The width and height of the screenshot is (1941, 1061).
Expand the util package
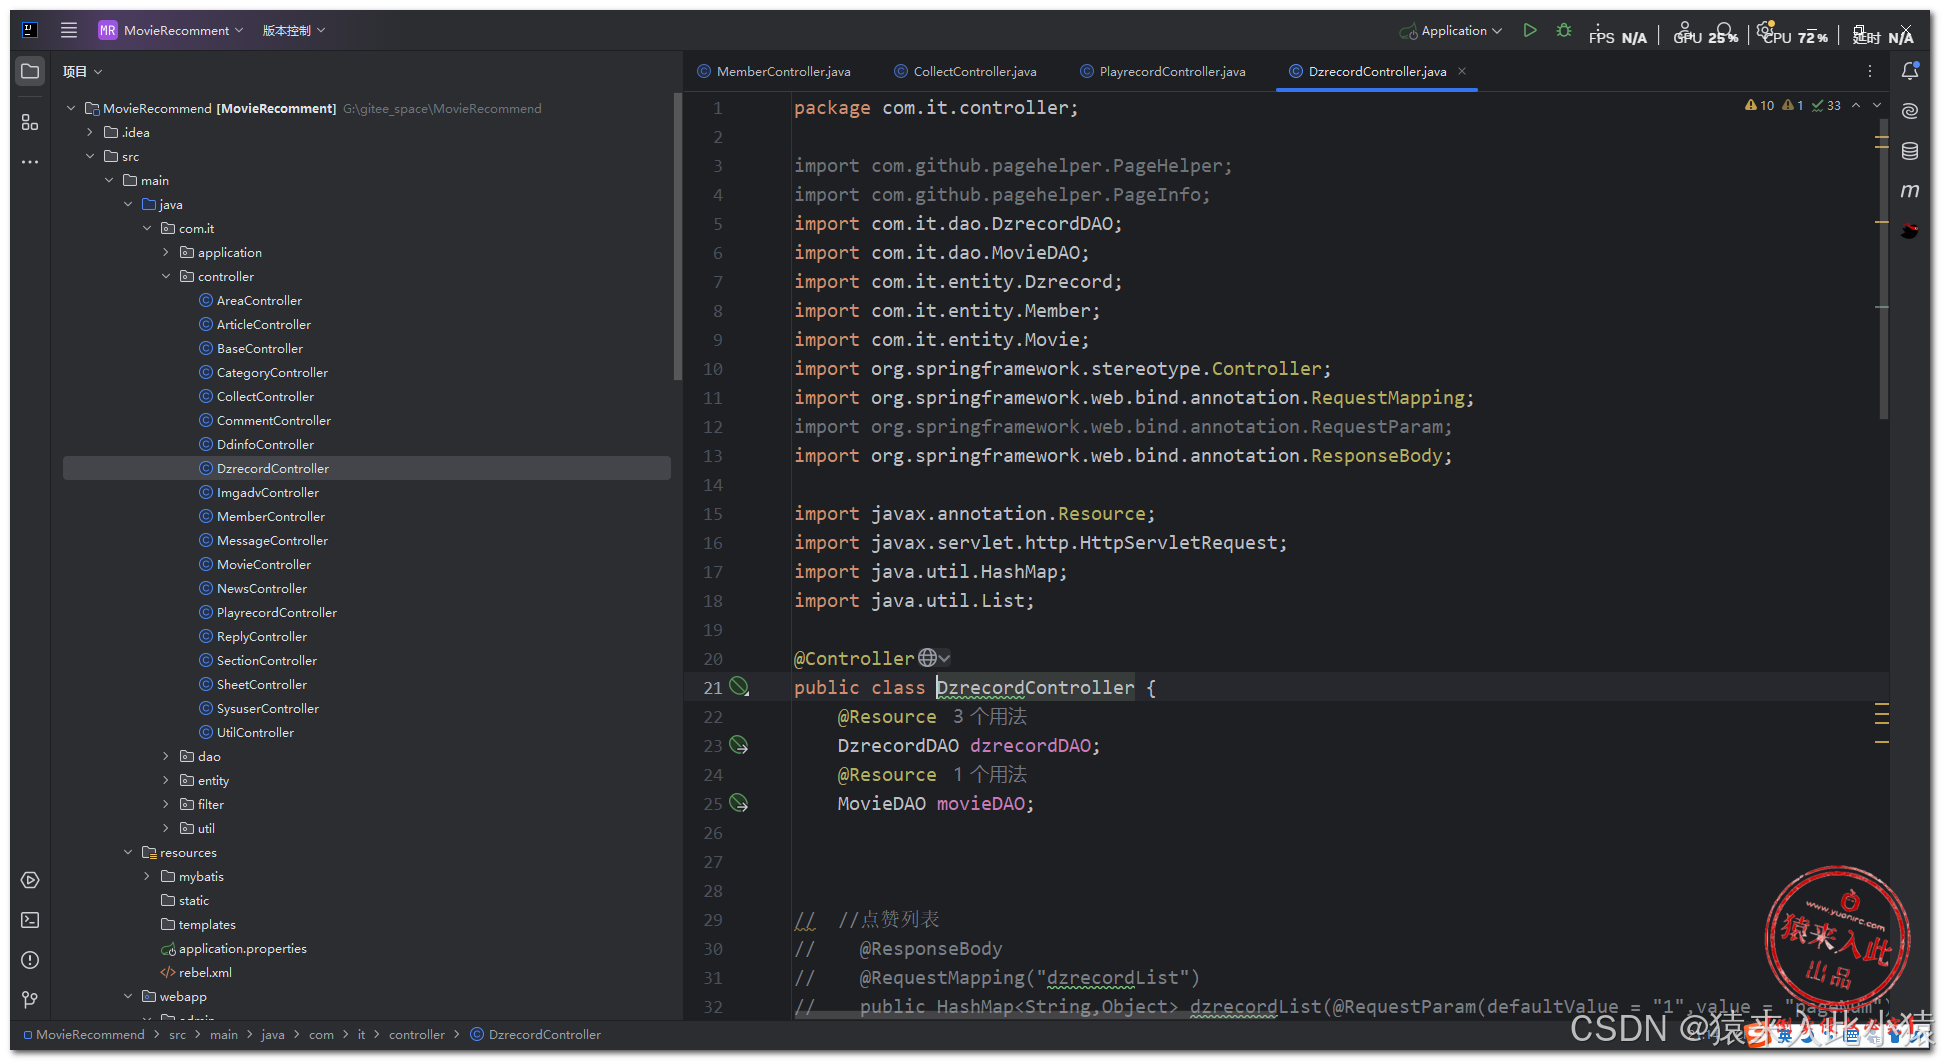pyautogui.click(x=166, y=828)
